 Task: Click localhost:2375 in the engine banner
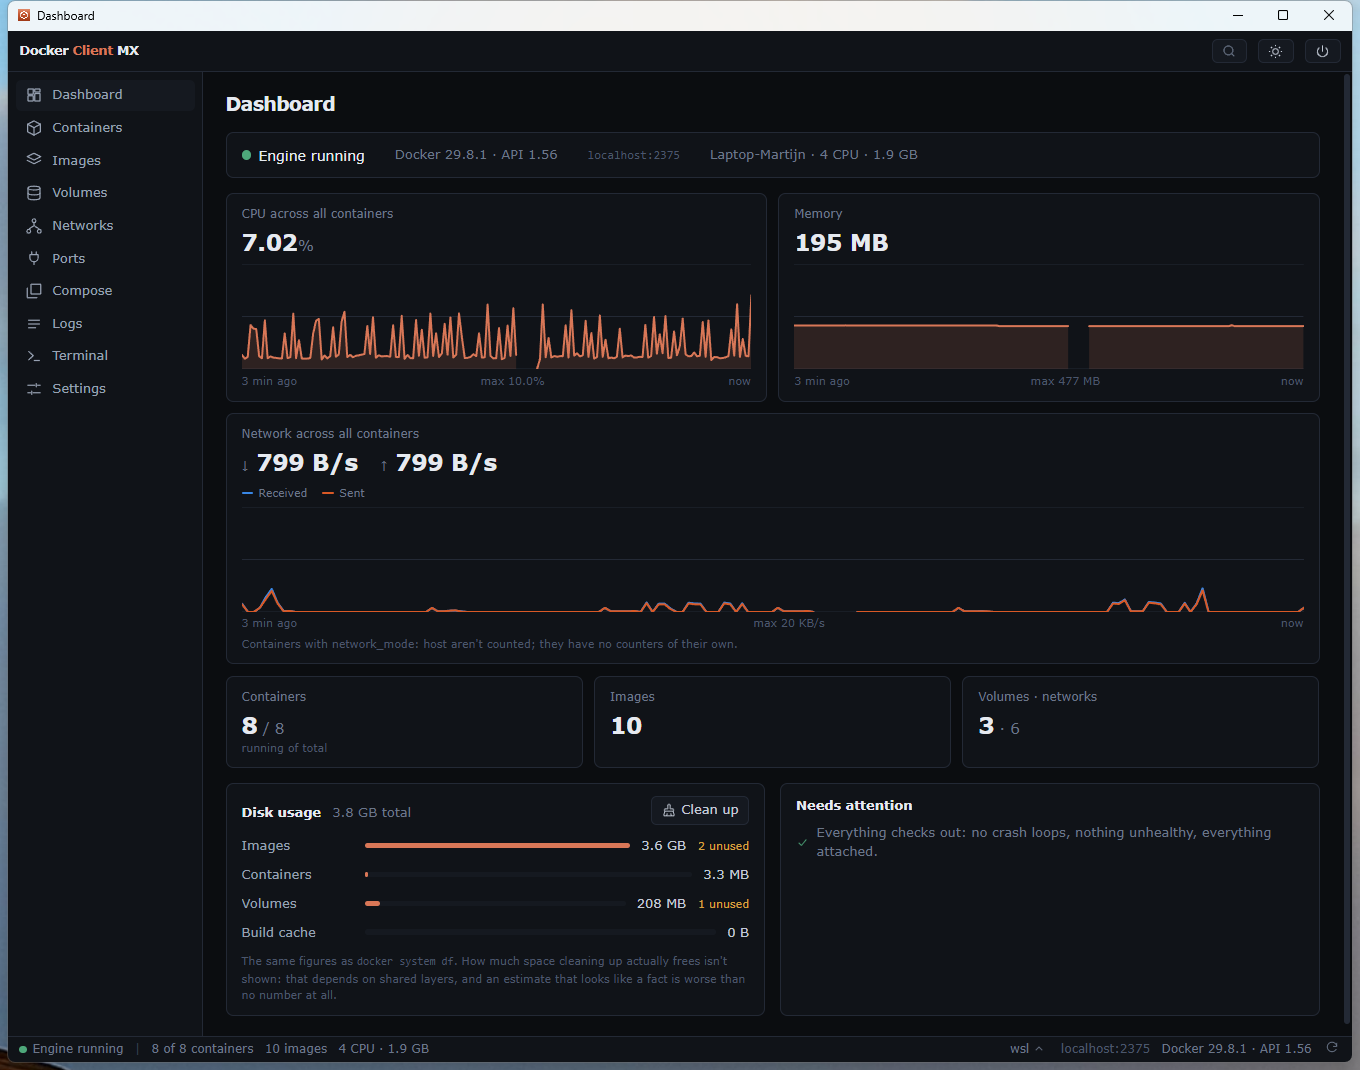(633, 155)
